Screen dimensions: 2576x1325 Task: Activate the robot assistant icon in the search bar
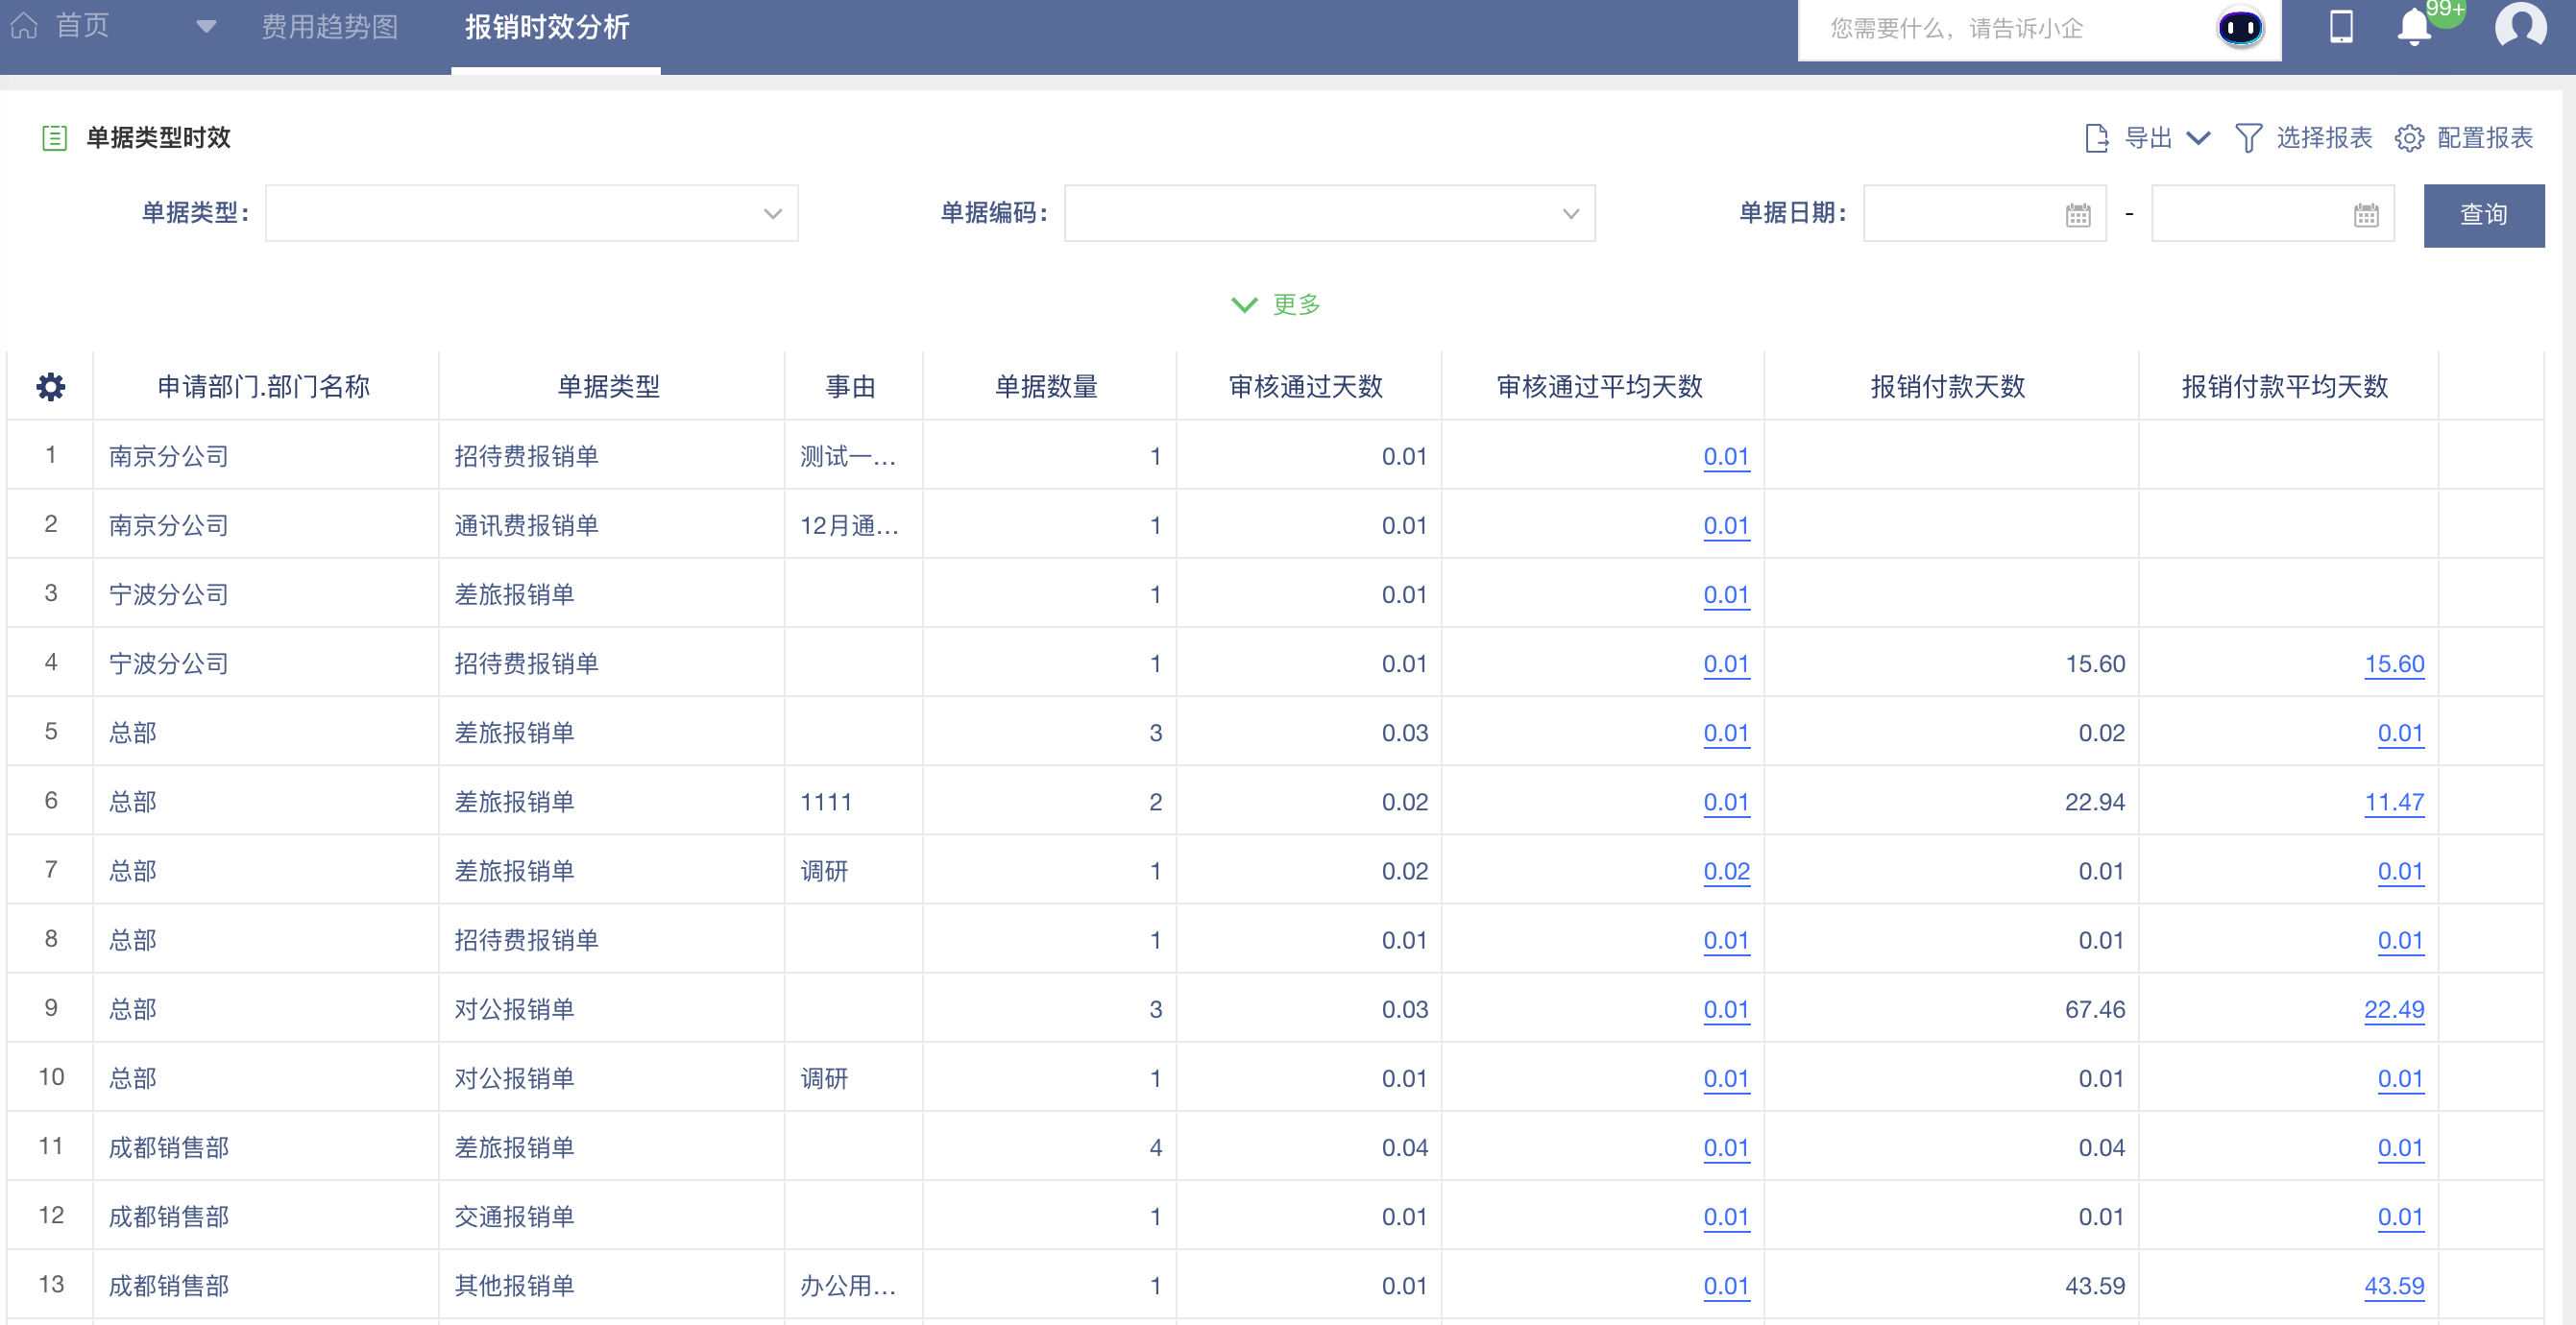point(2240,28)
